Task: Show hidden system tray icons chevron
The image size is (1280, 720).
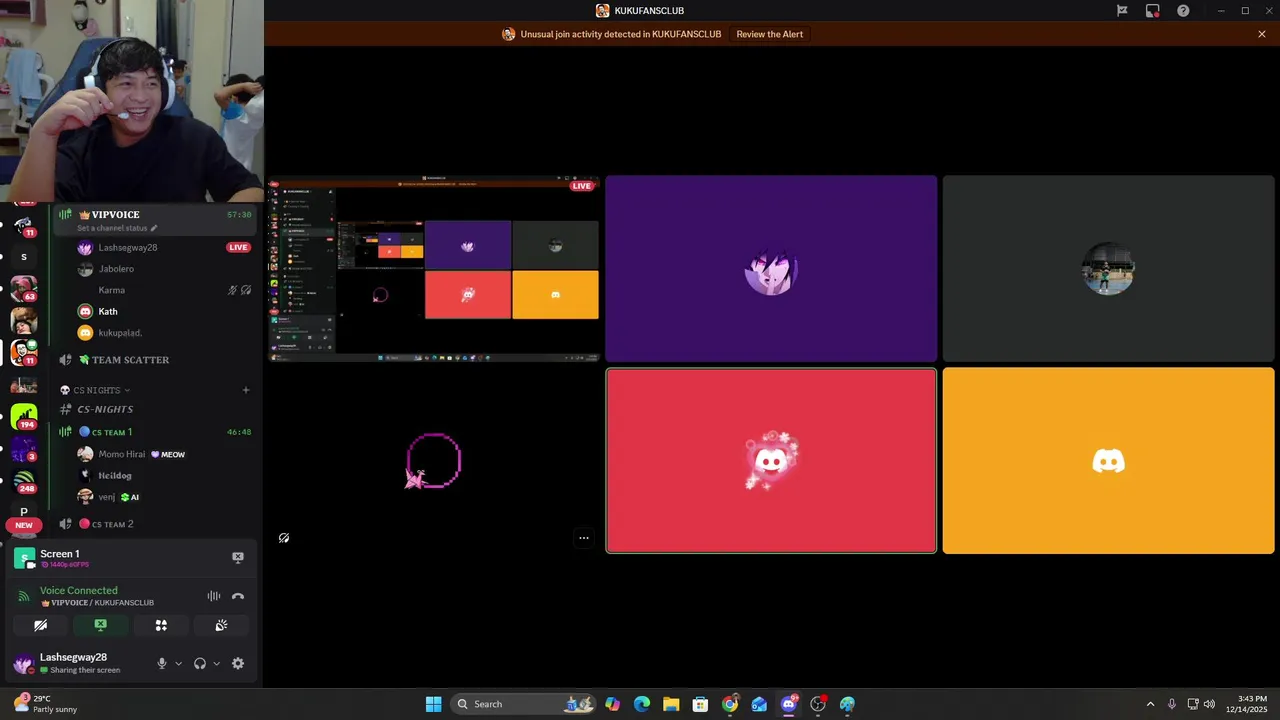Action: tap(1150, 704)
